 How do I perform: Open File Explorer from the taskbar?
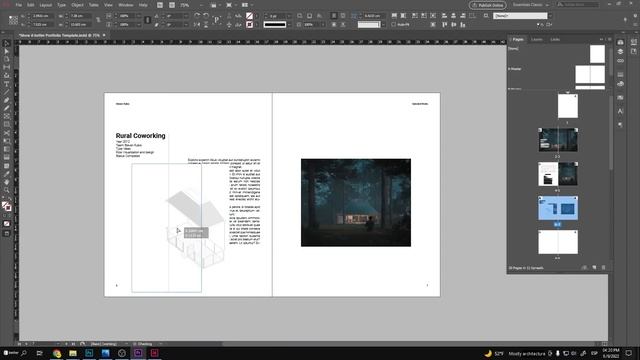[x=73, y=353]
